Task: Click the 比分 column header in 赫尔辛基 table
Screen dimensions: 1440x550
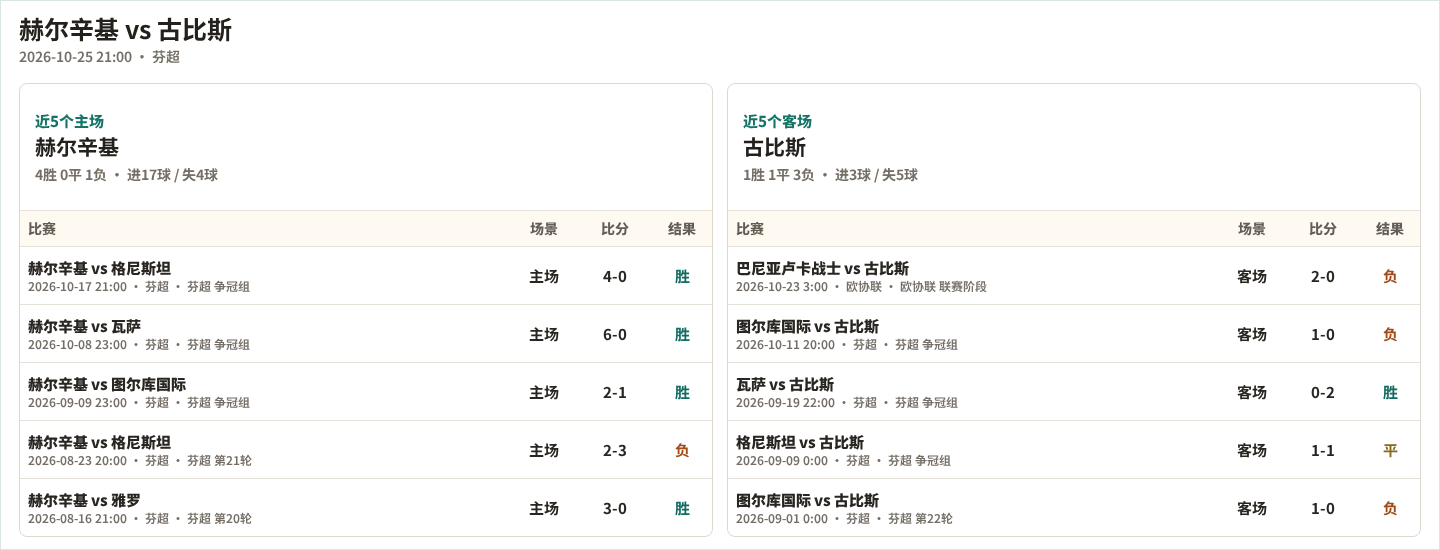Action: 615,229
